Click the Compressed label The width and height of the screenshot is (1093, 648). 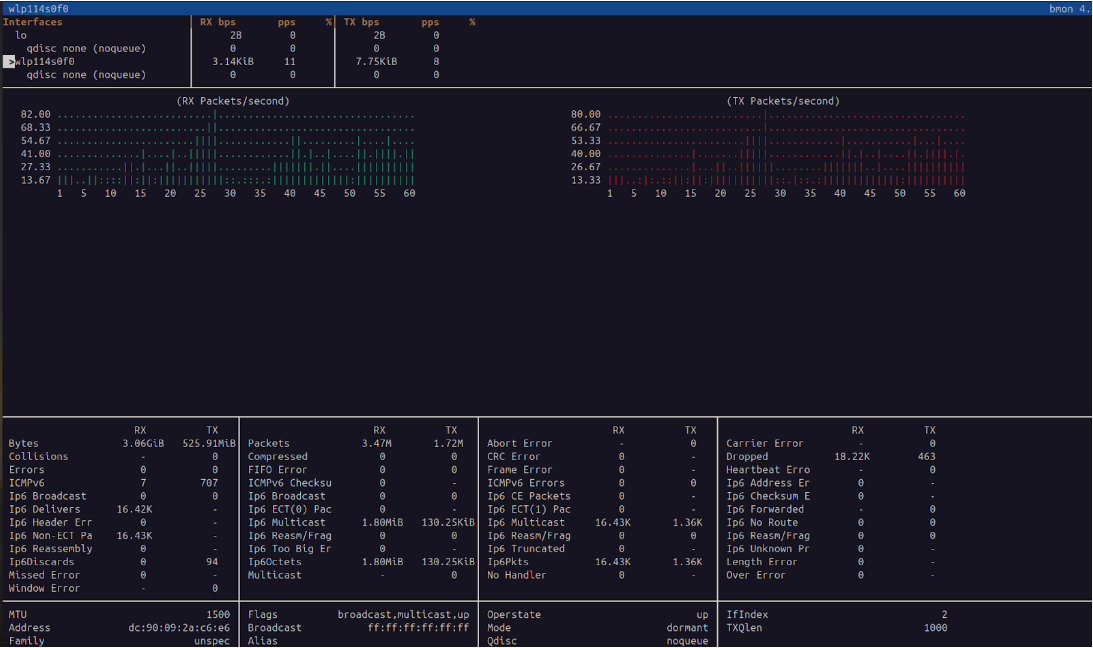277,457
